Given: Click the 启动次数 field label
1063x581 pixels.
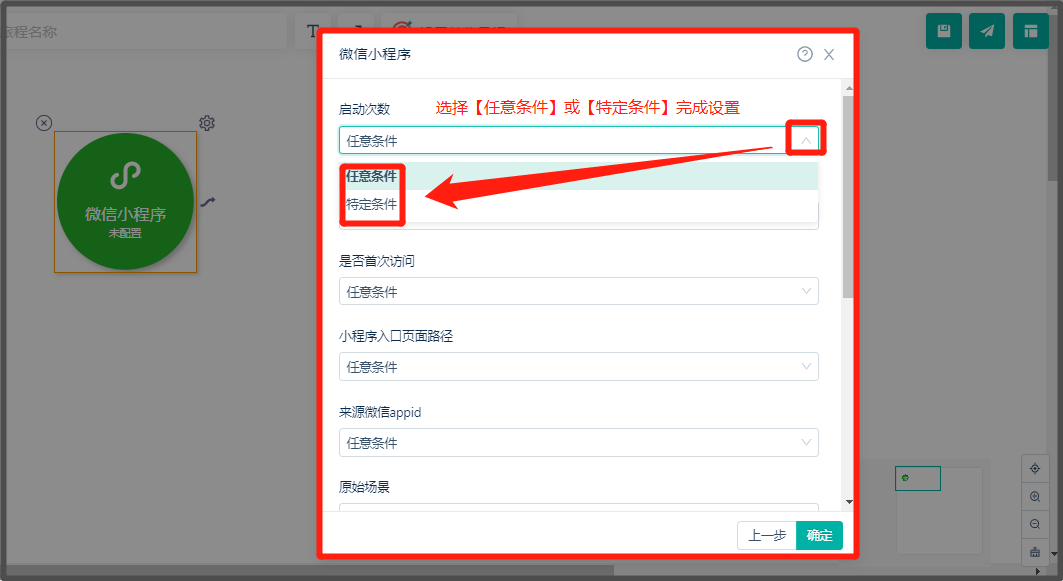Looking at the screenshot, I should (x=365, y=109).
